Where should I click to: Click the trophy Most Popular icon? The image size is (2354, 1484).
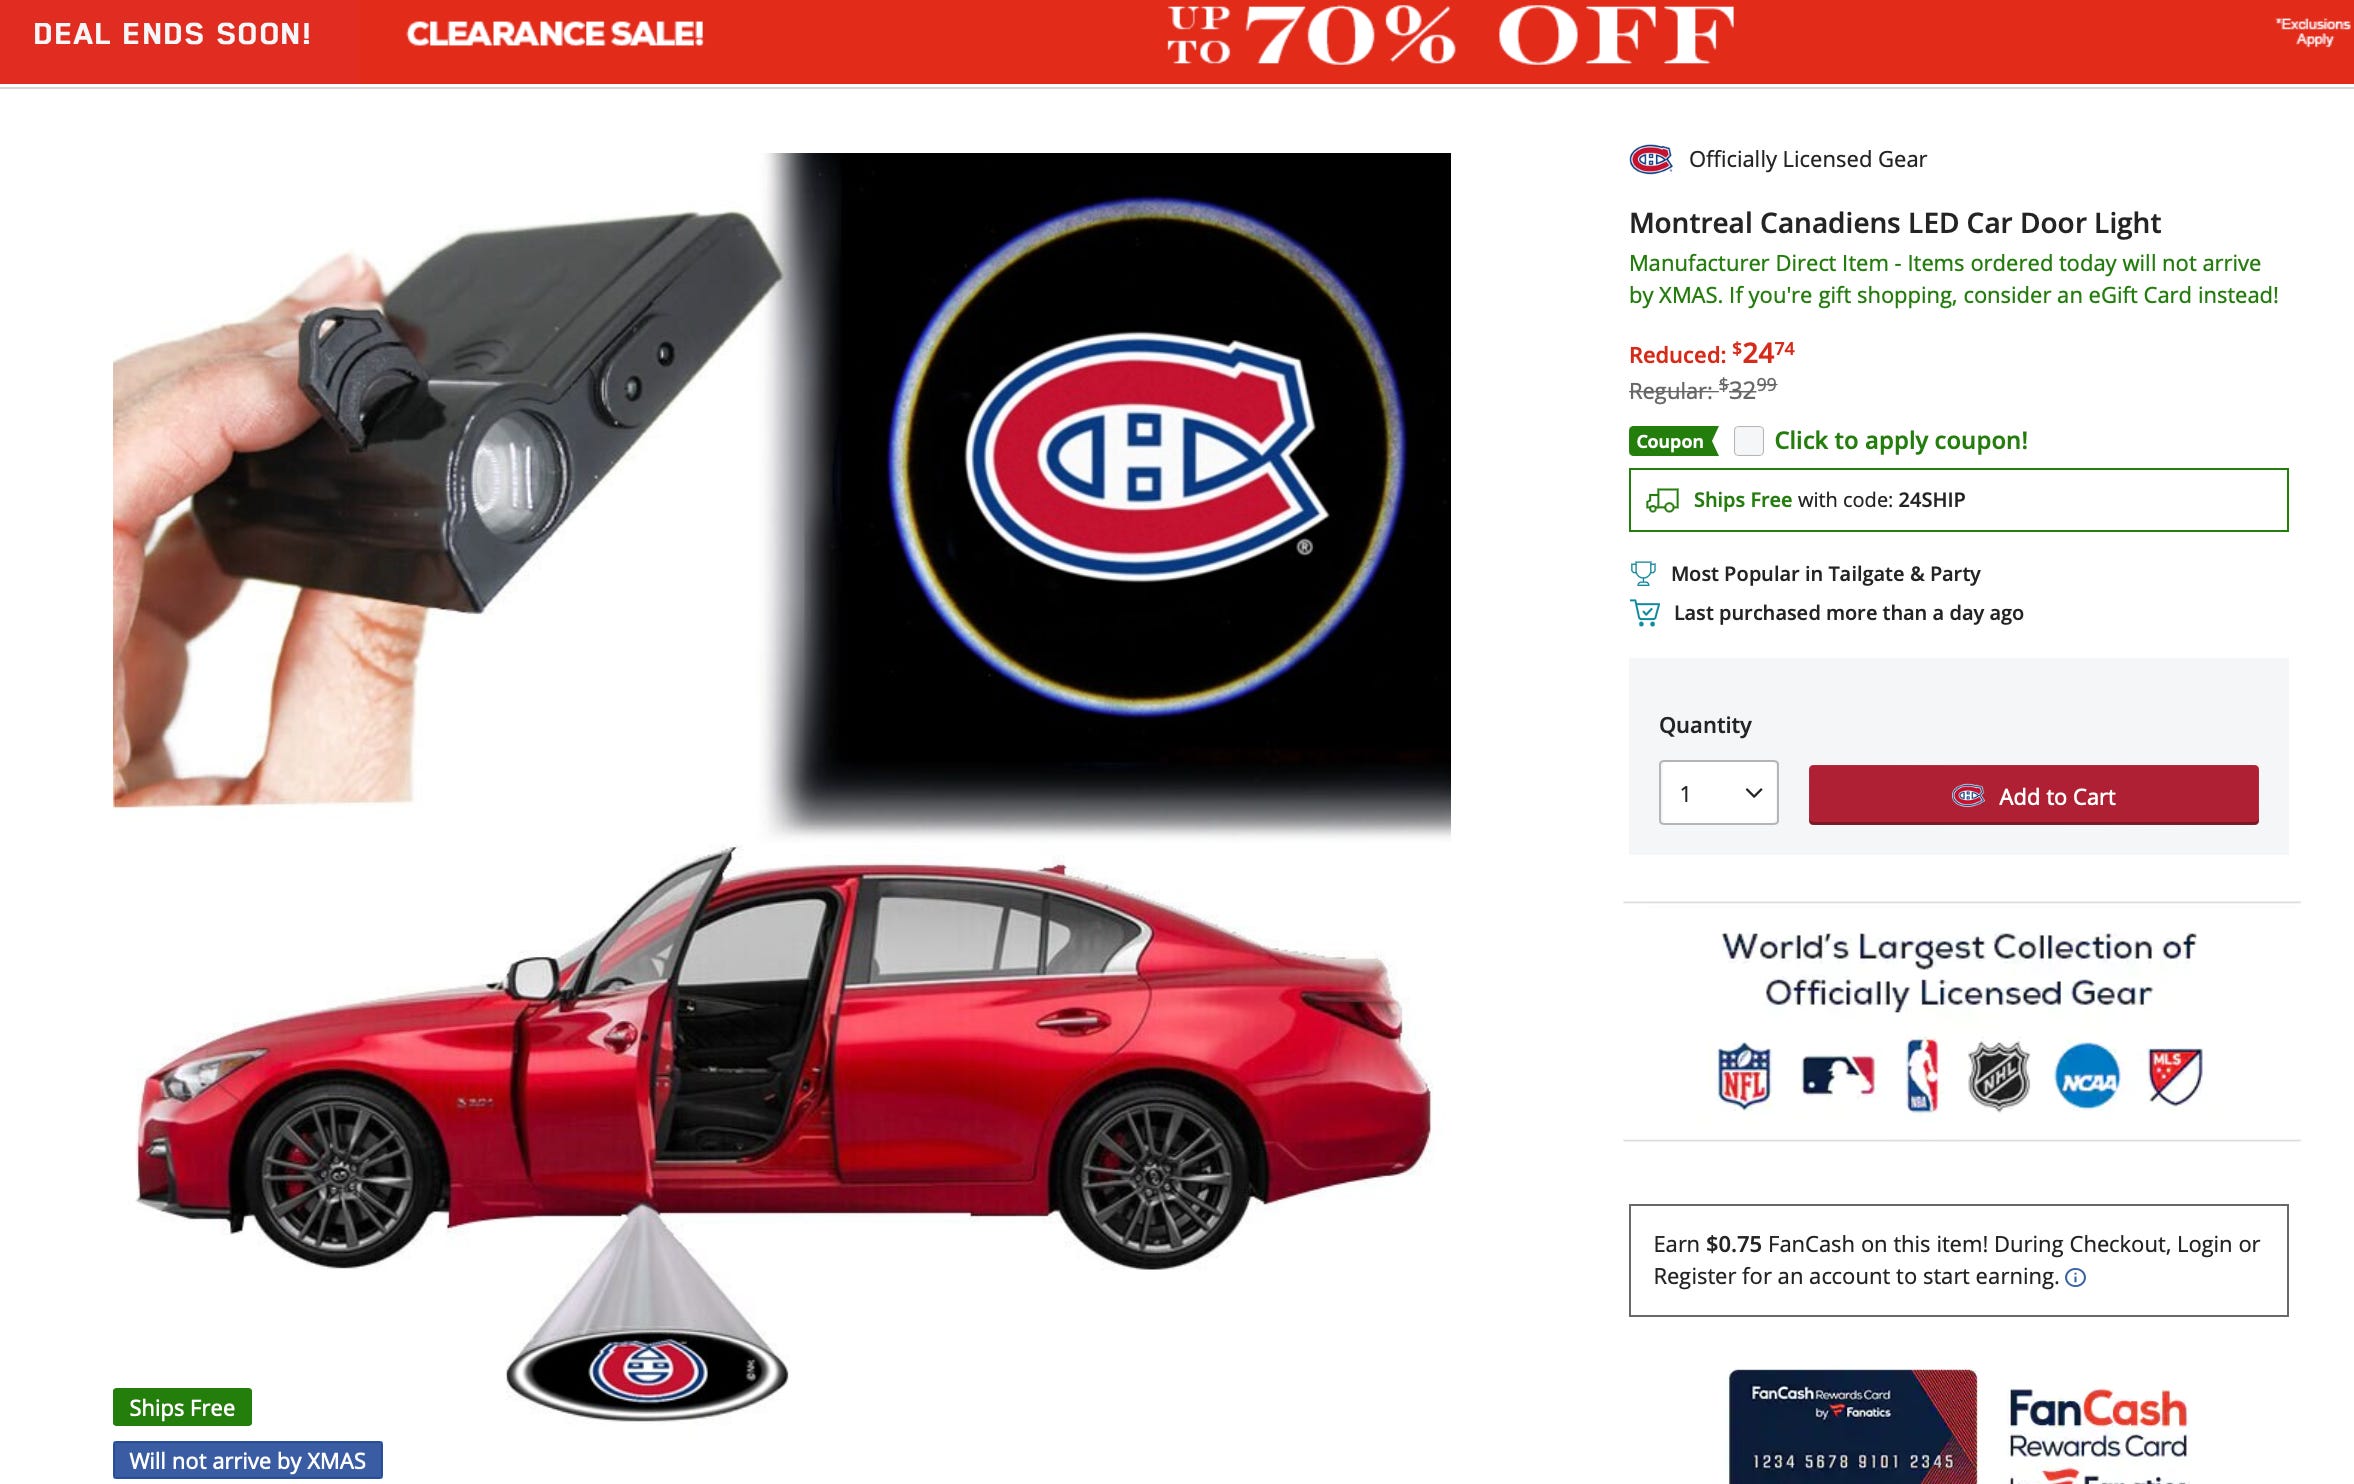(x=1643, y=574)
